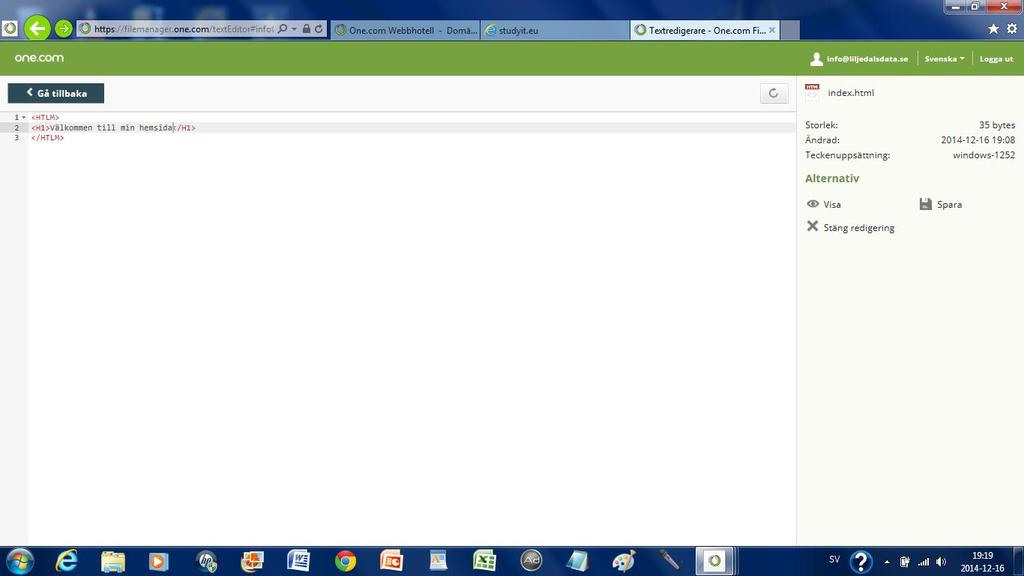Image resolution: width=1024 pixels, height=576 pixels.
Task: Expand the Svenska language dropdown
Action: [944, 59]
